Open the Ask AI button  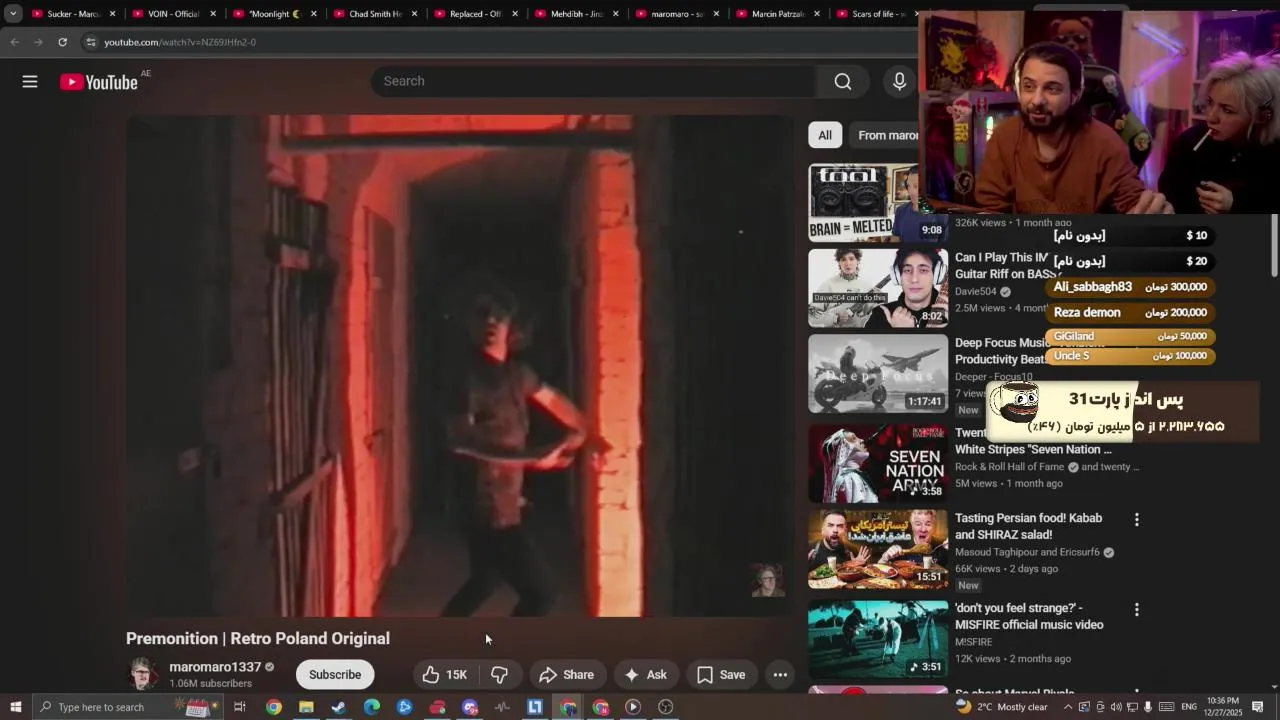pos(645,675)
